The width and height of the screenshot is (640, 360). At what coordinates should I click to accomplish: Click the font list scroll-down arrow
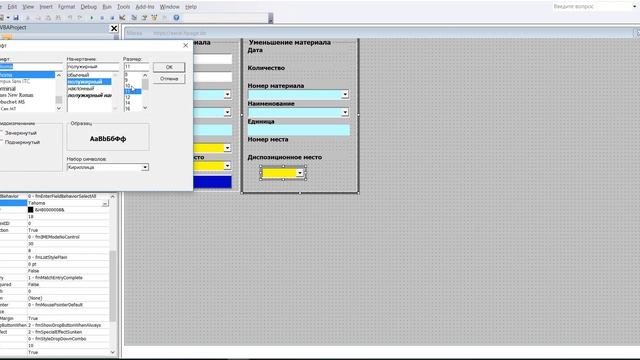tap(59, 108)
